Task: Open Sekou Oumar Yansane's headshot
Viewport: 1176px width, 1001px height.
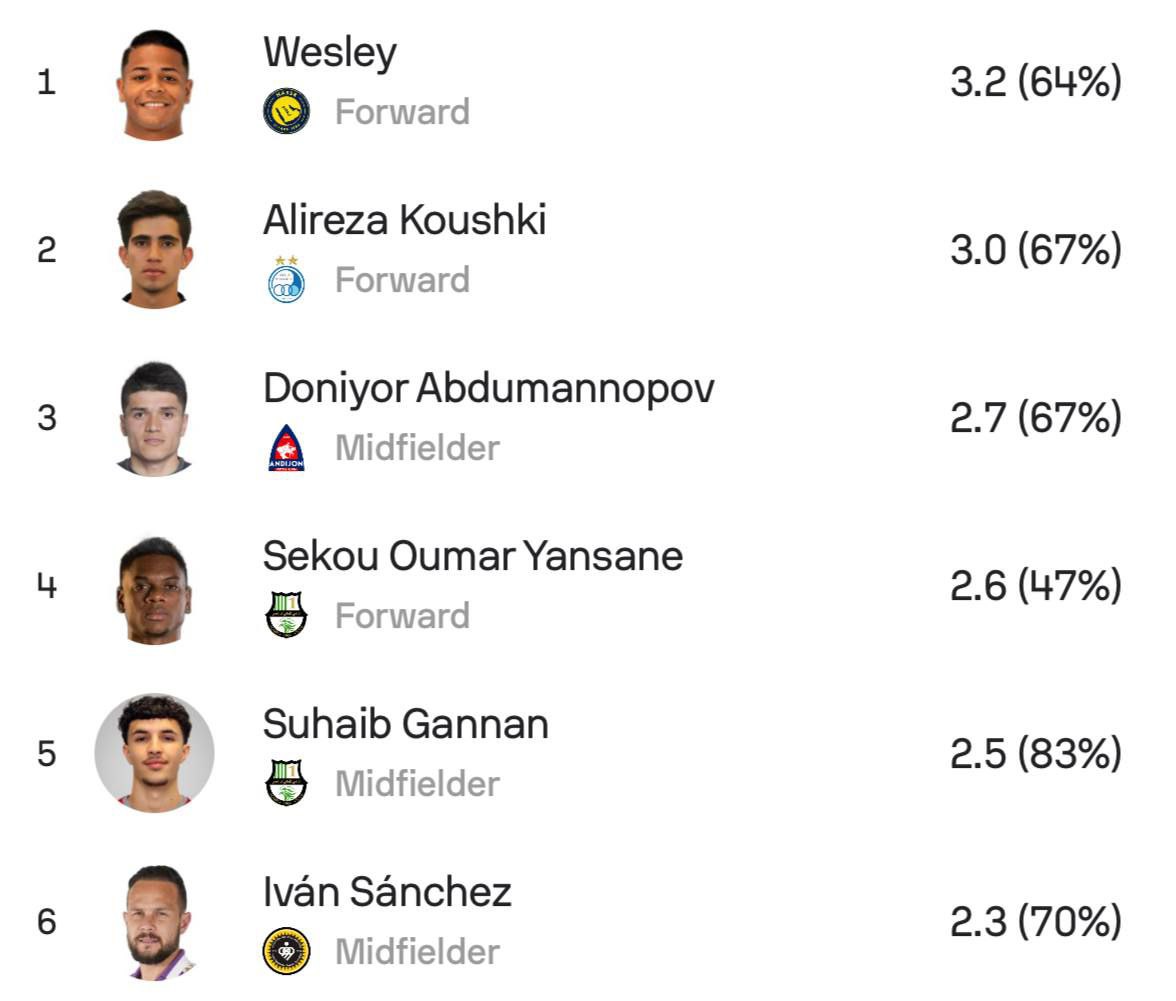Action: click(x=154, y=588)
